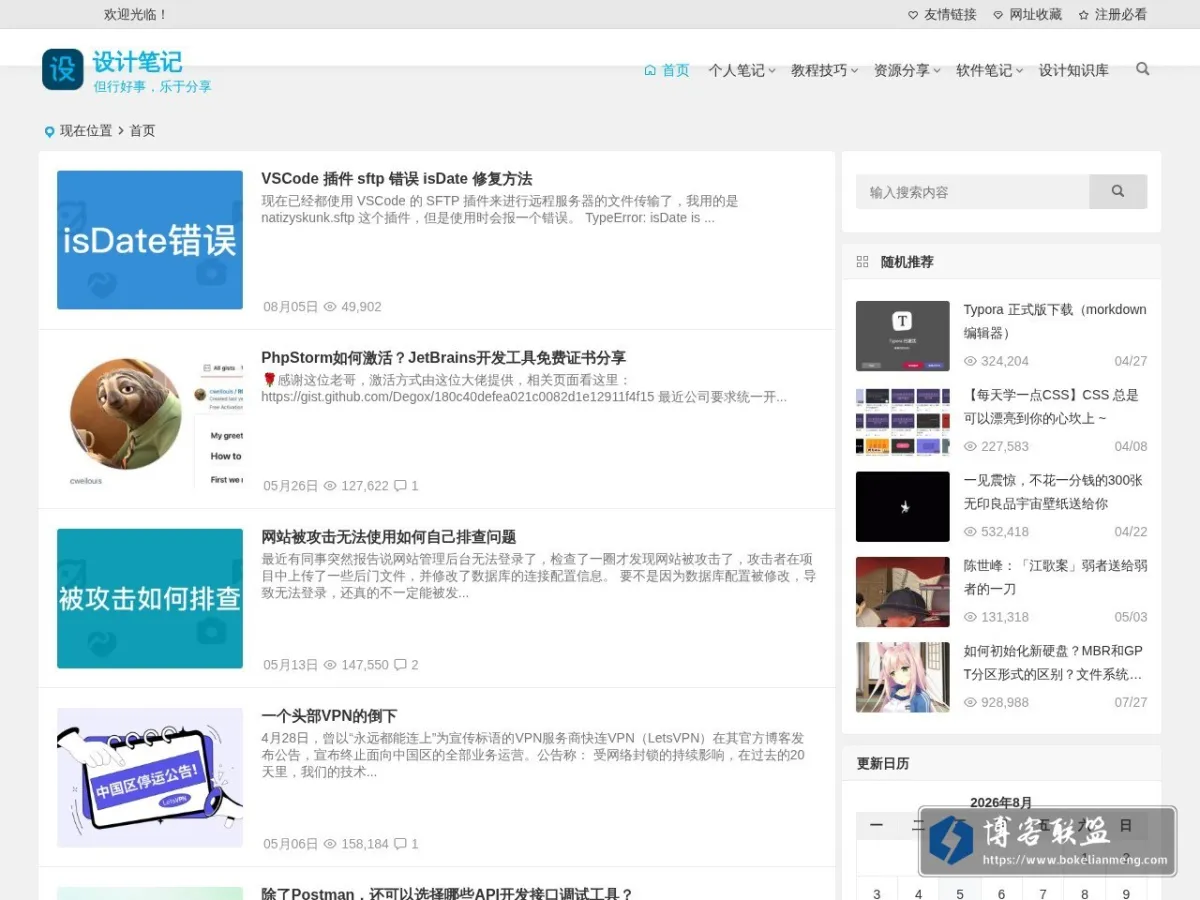Click the isDate错误 article thumbnail
The width and height of the screenshot is (1200, 900).
[150, 240]
